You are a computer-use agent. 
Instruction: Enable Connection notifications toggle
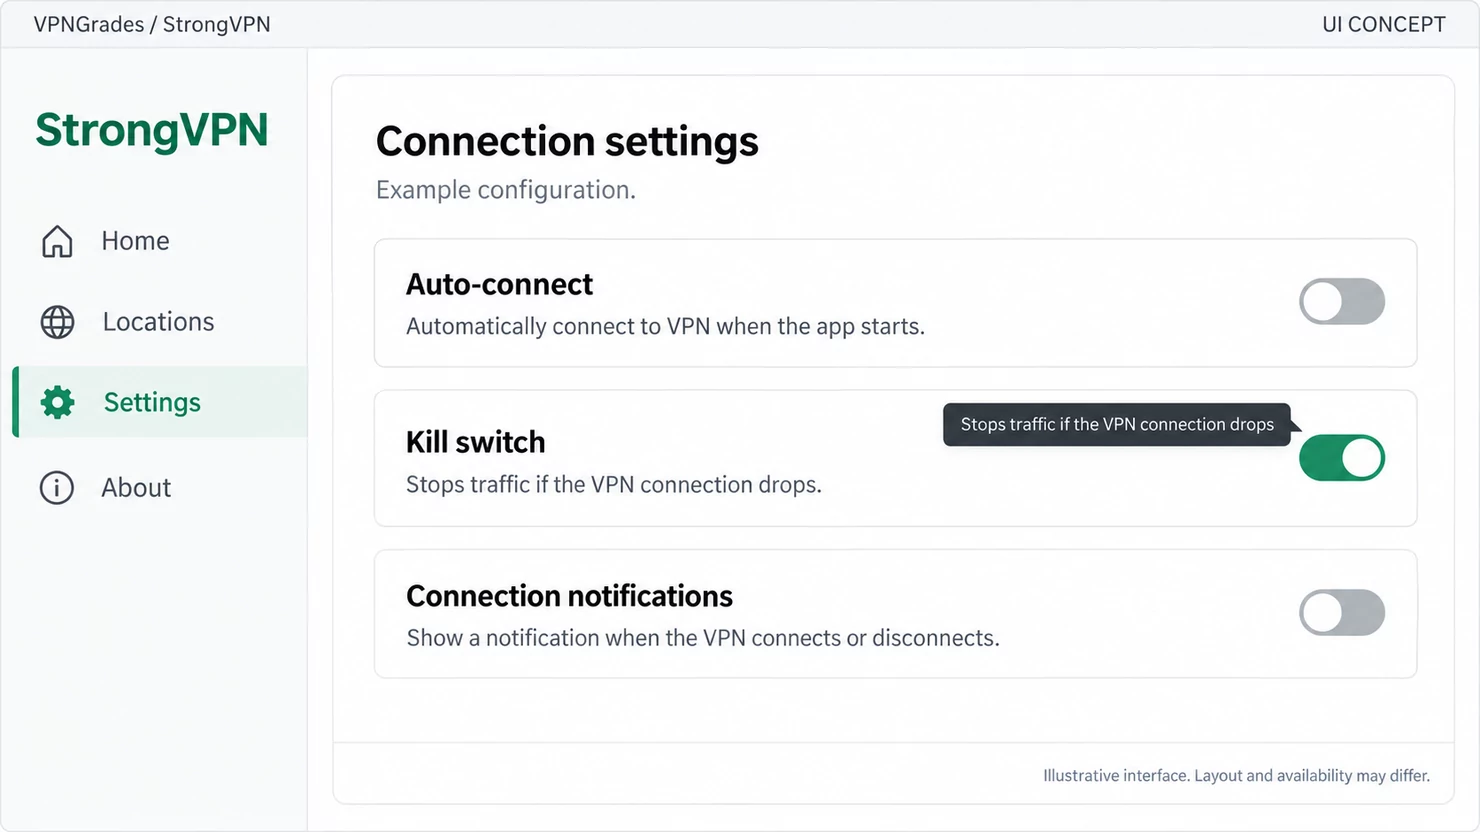(x=1342, y=612)
